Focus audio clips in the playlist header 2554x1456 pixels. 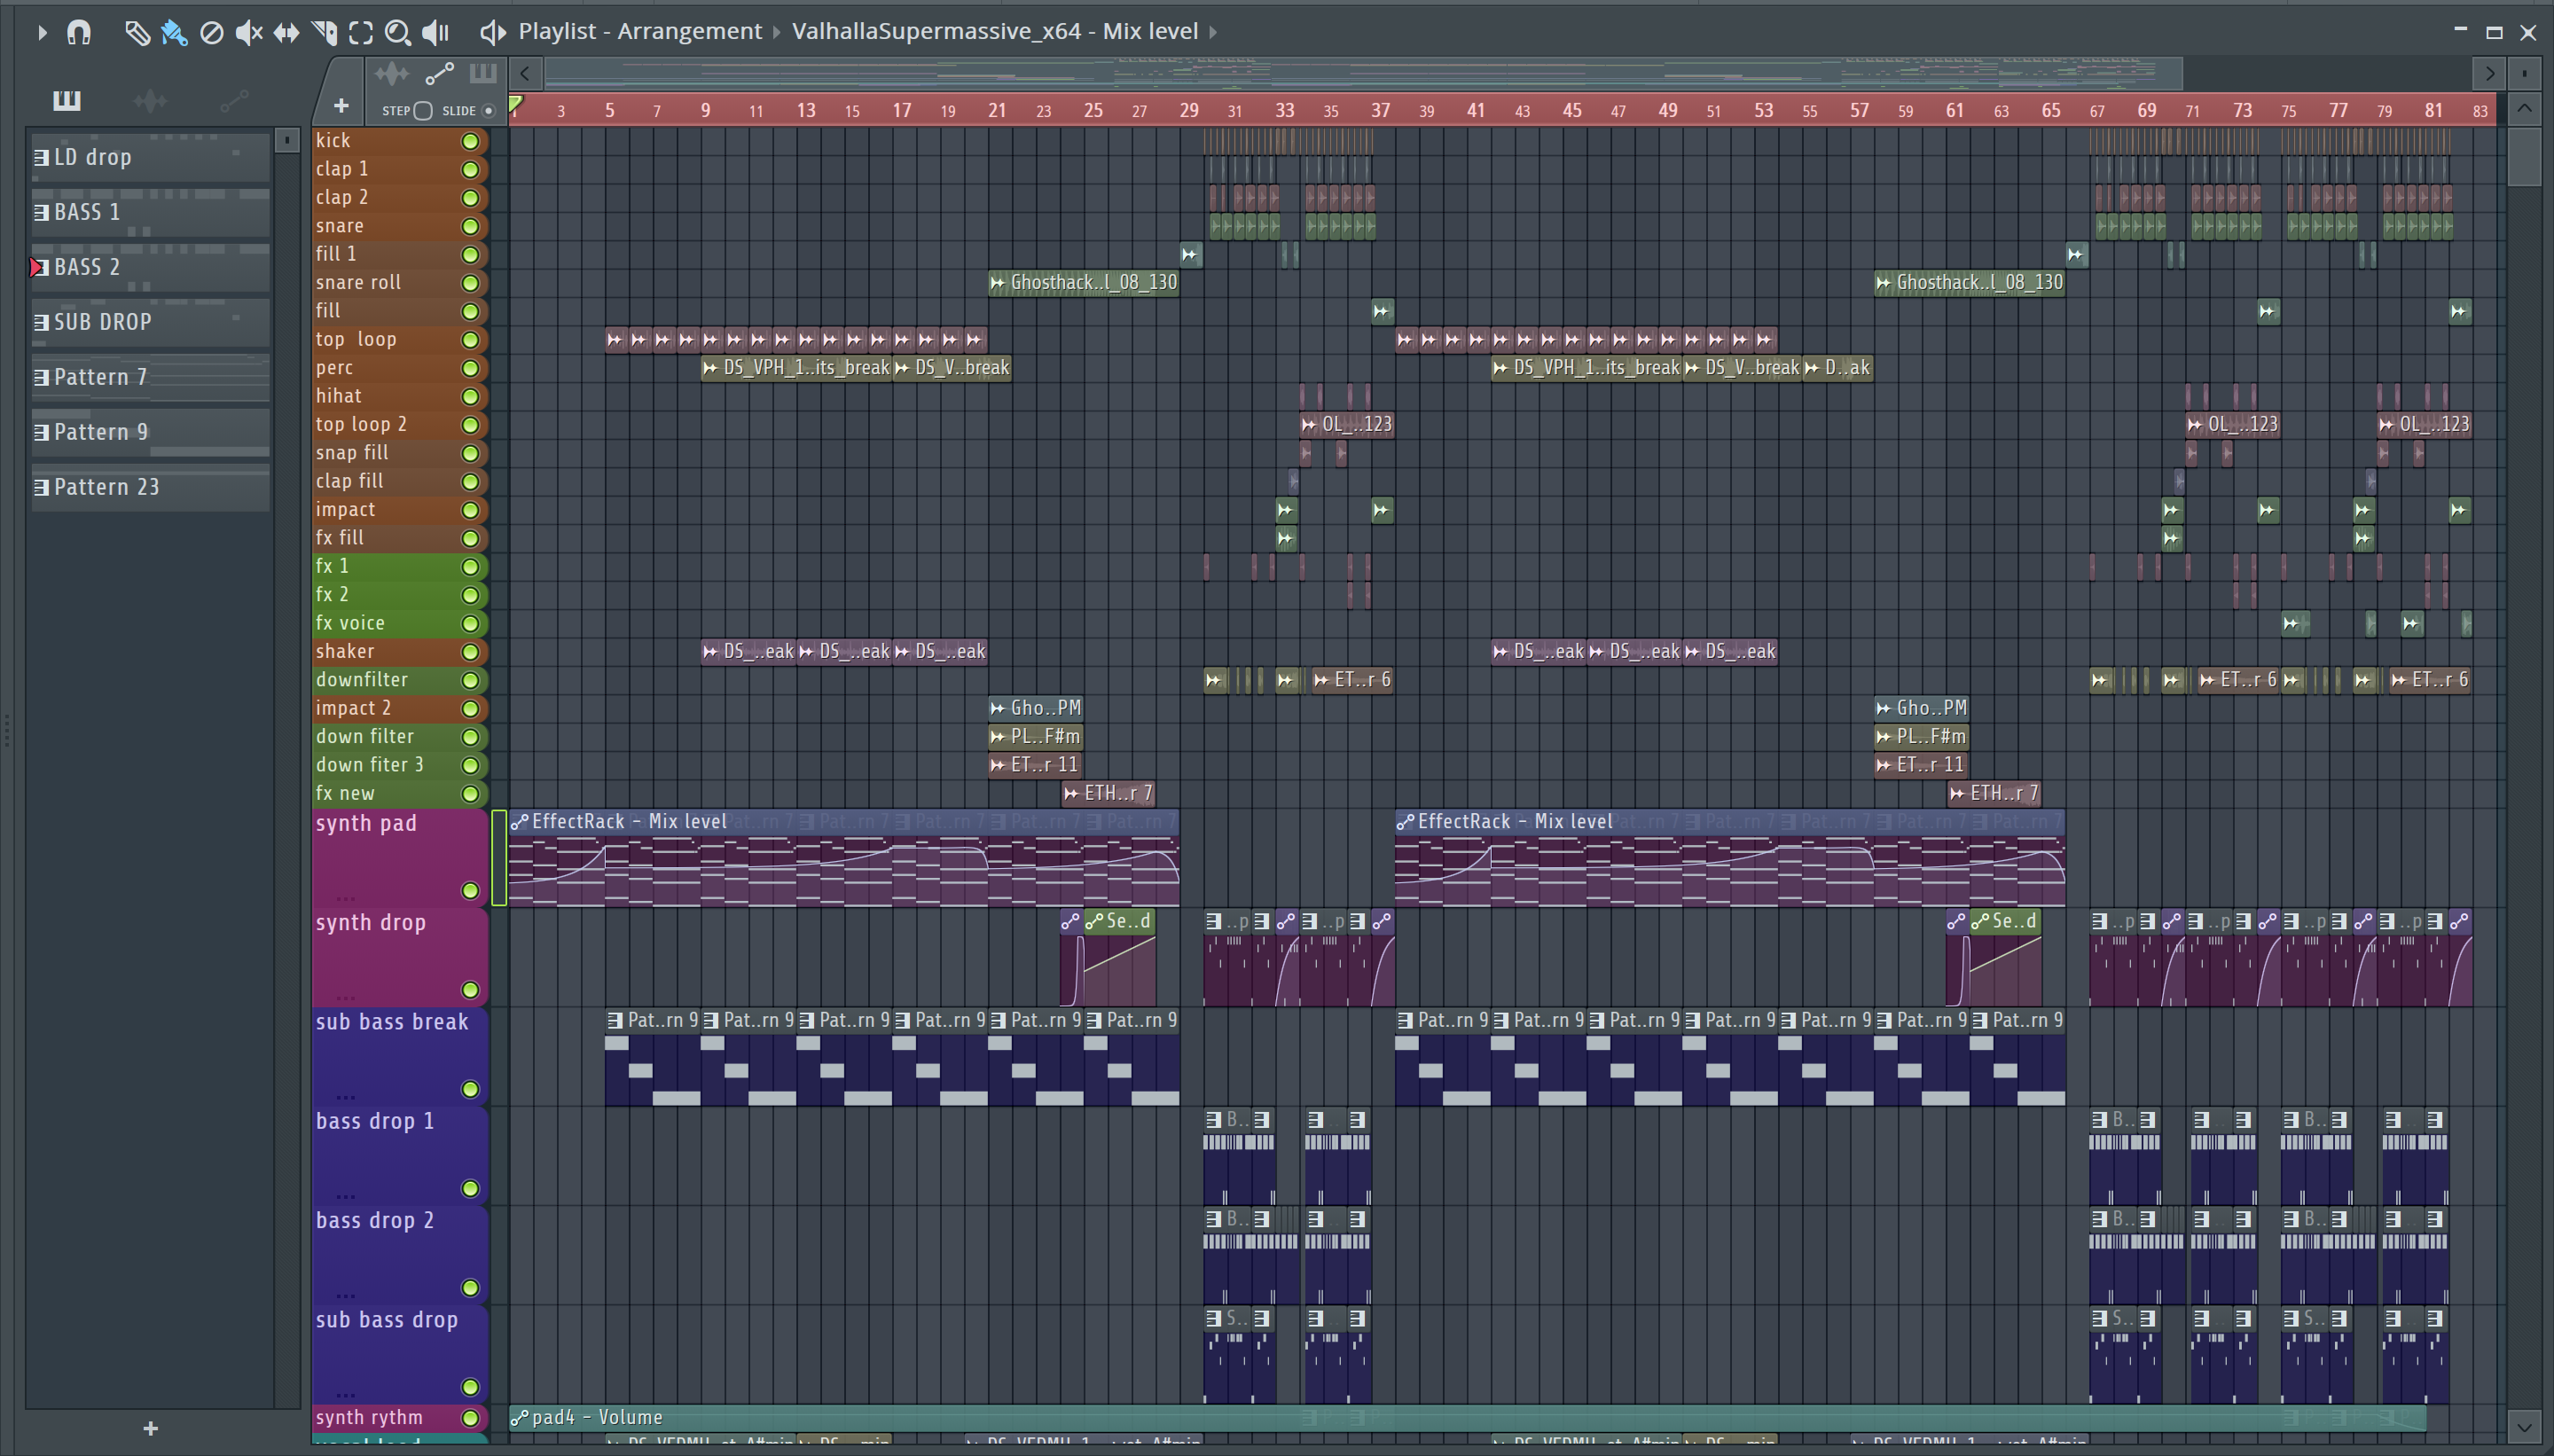point(392,73)
